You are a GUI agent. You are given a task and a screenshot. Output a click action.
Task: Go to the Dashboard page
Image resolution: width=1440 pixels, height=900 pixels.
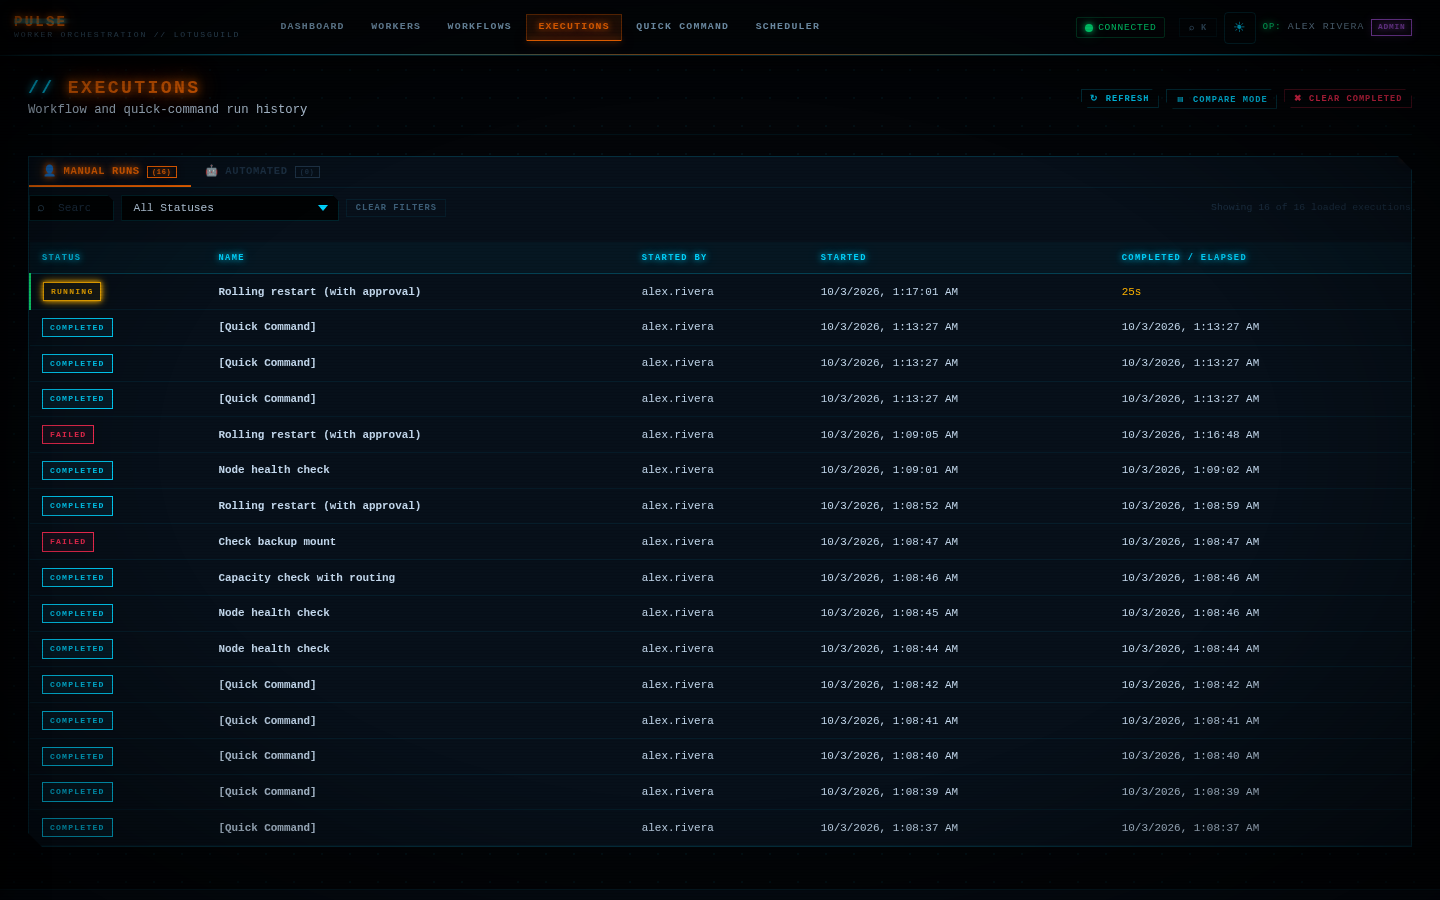(x=312, y=27)
